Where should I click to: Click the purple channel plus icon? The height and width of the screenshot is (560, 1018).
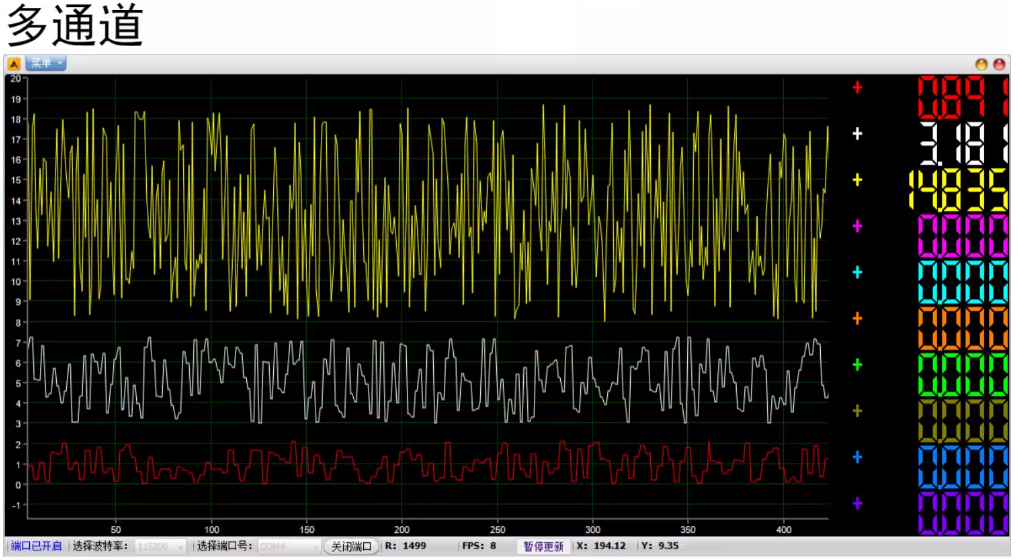pos(857,504)
